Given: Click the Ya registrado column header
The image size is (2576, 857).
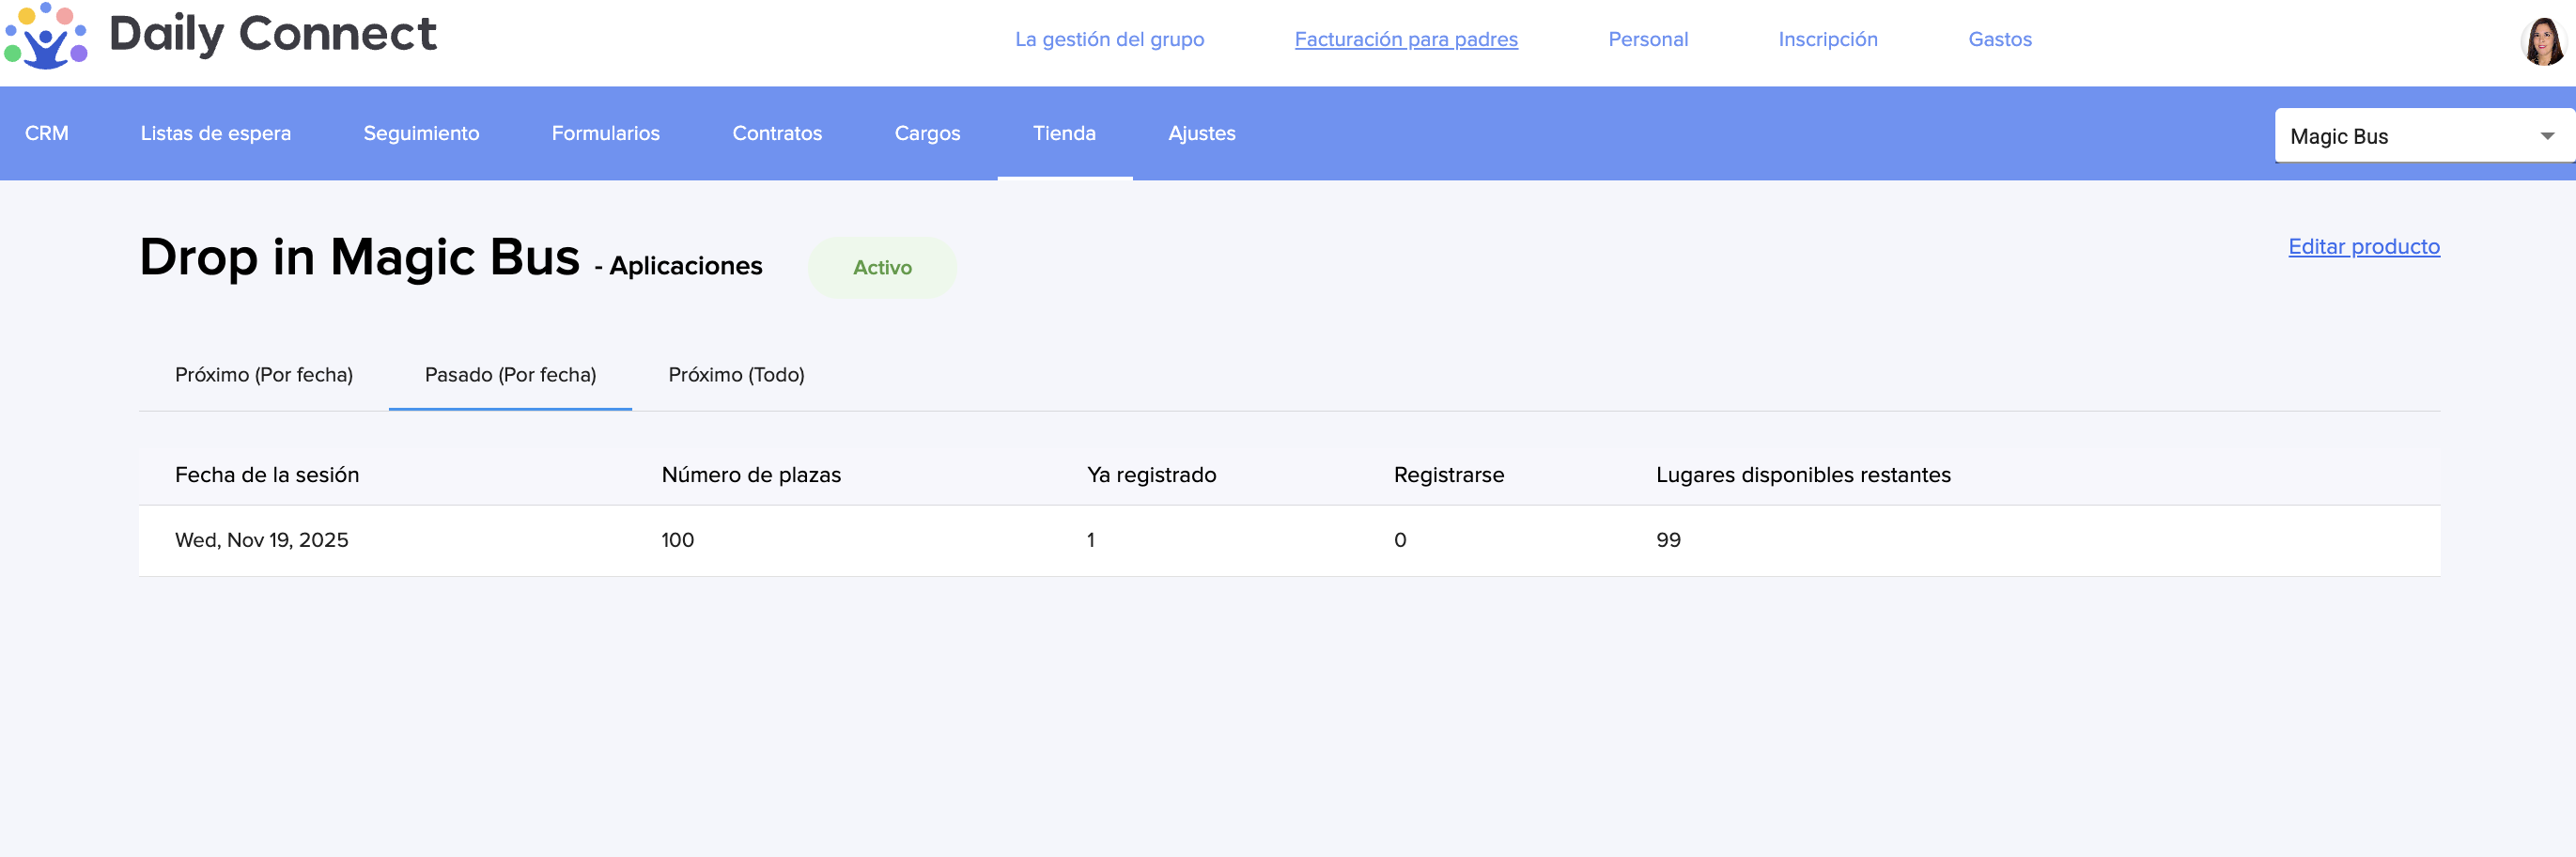Looking at the screenshot, I should (1151, 475).
